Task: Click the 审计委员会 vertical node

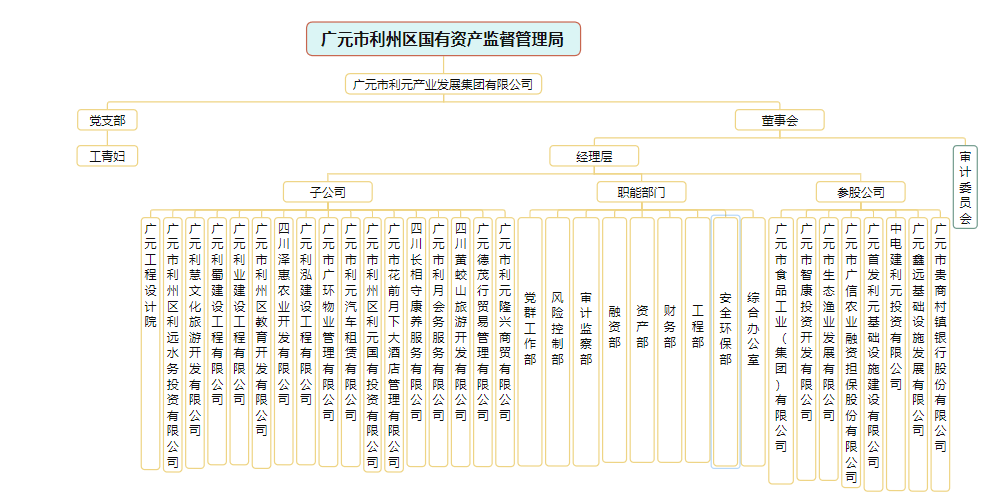Action: tap(965, 187)
